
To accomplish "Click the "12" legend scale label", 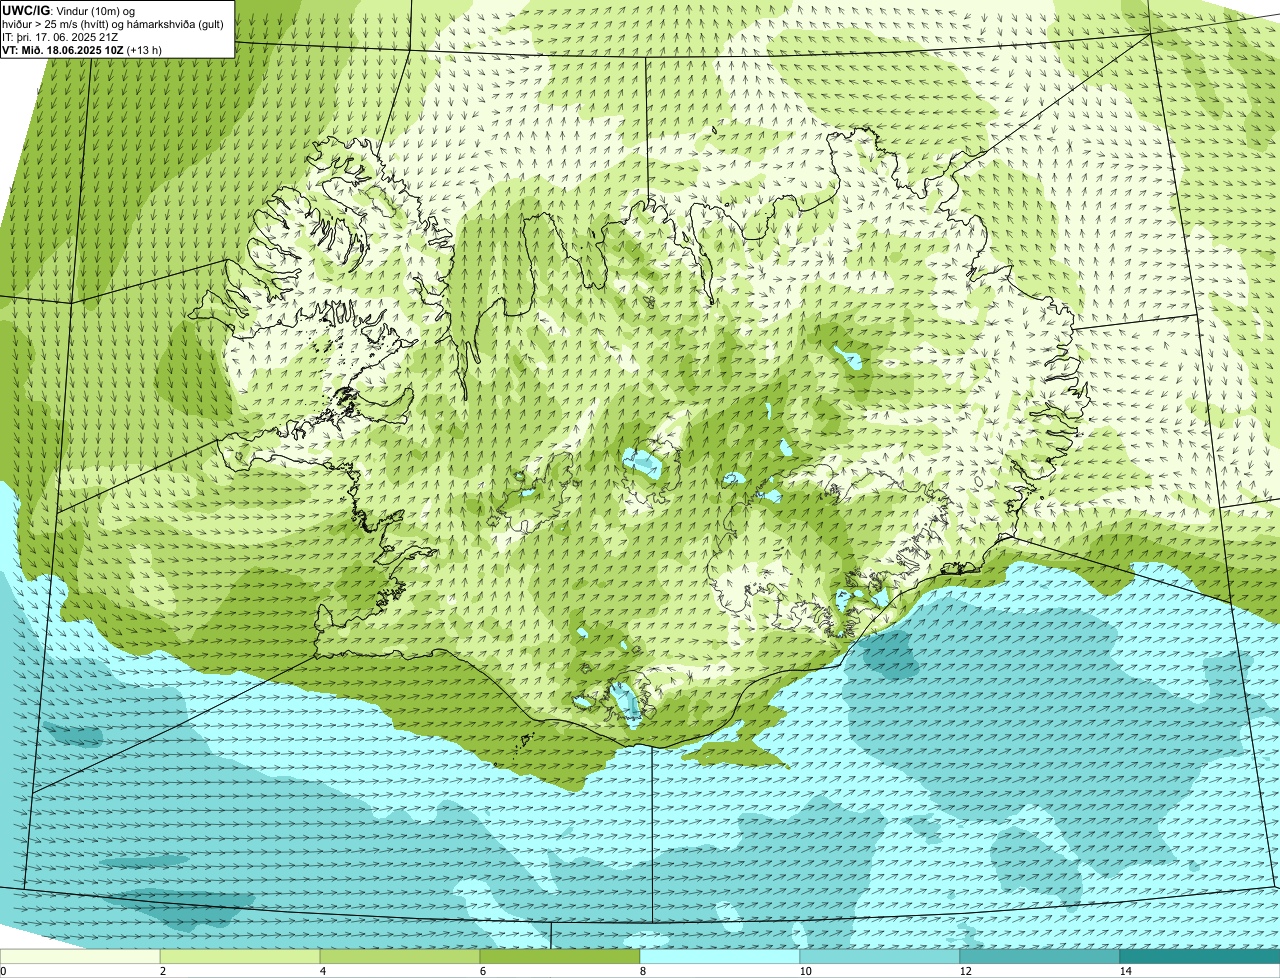I will pos(965,971).
